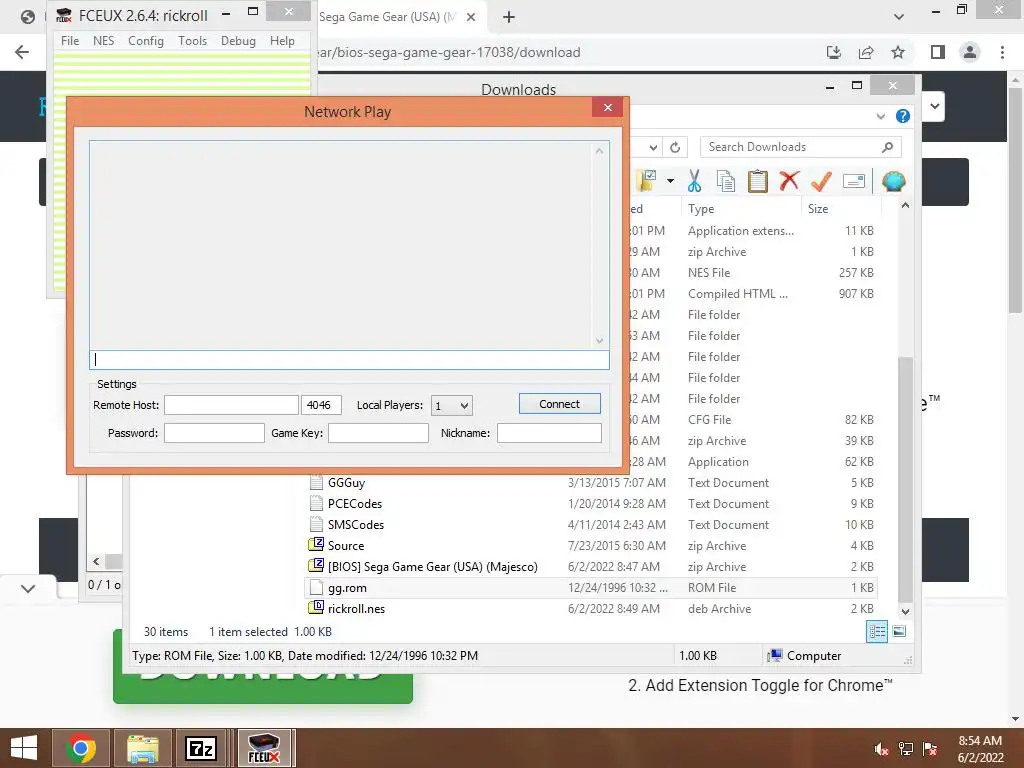Go back in Chrome
Viewport: 1024px width, 768px height.
22,52
